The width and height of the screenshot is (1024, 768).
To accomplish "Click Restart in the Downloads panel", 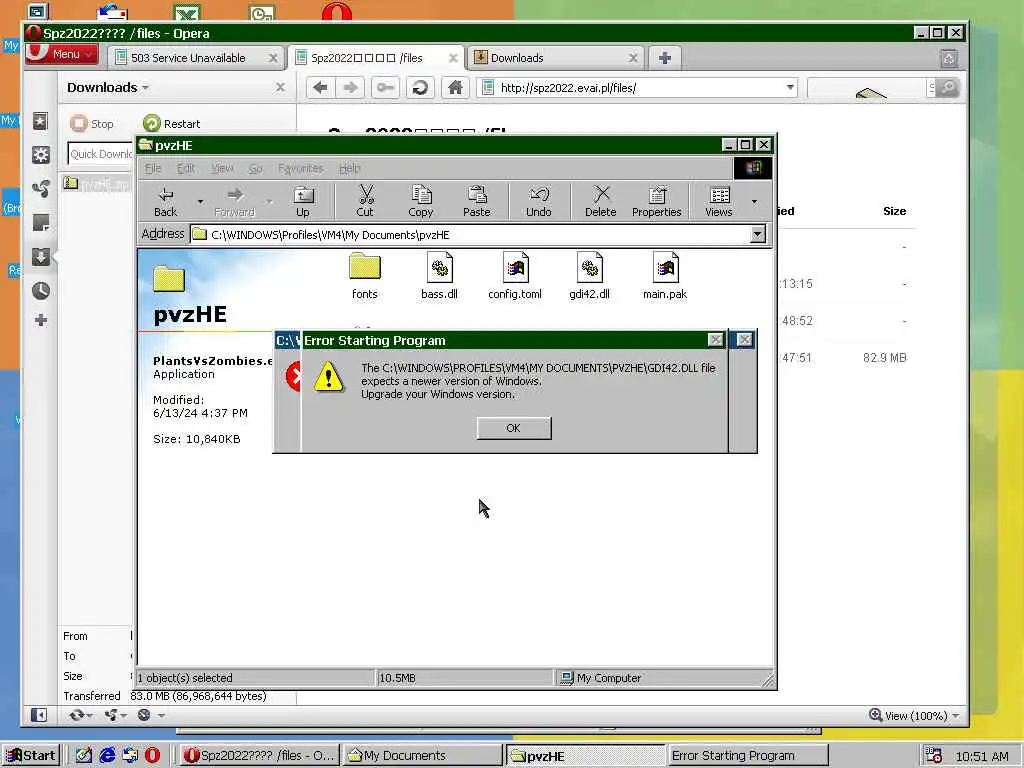I will [x=172, y=123].
